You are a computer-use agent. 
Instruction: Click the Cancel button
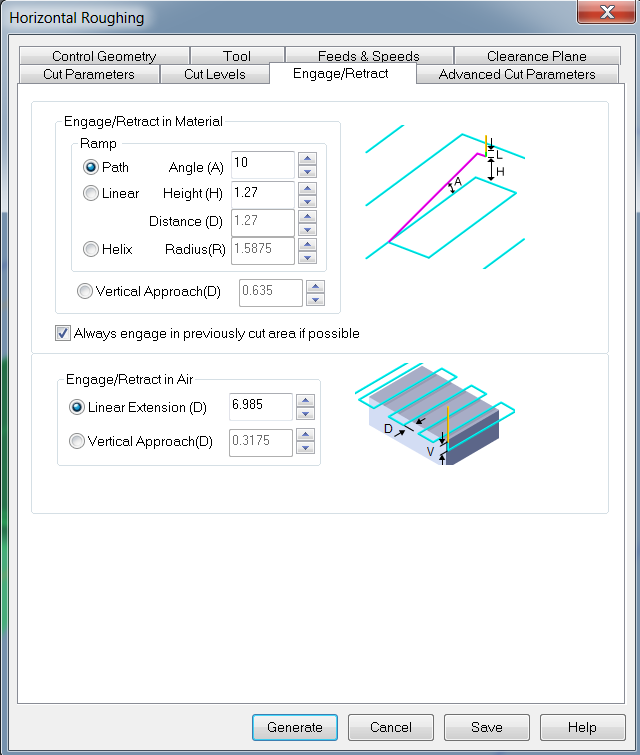tap(391, 727)
